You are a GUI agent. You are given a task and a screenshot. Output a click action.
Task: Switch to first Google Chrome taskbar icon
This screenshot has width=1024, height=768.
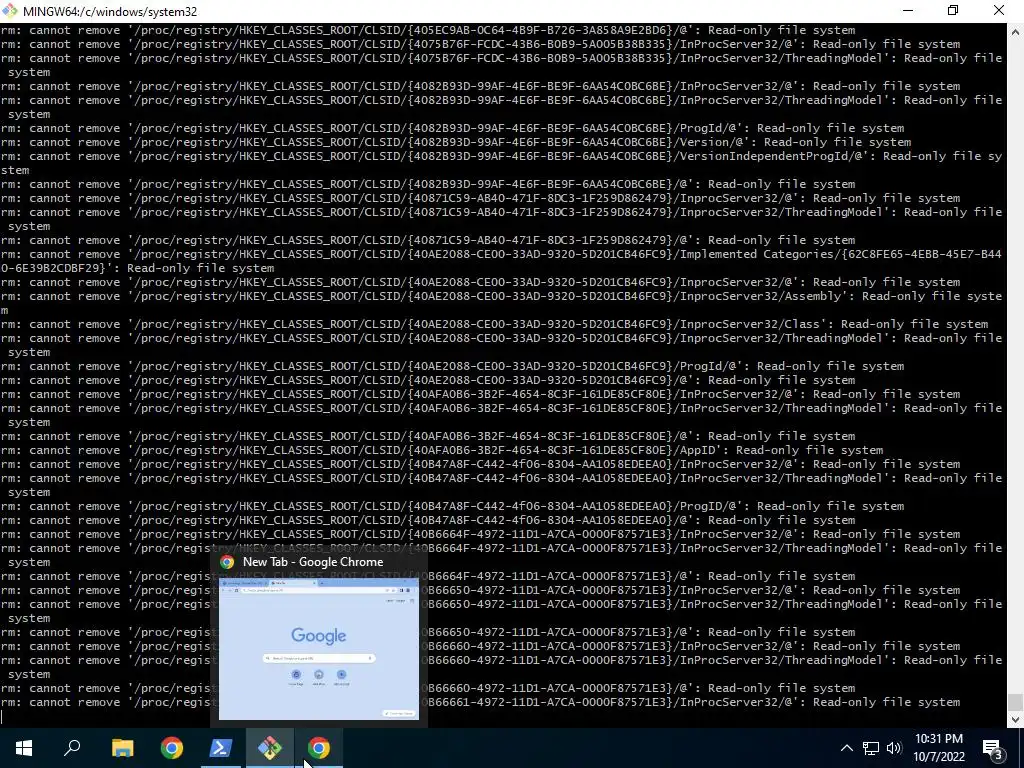coord(172,748)
